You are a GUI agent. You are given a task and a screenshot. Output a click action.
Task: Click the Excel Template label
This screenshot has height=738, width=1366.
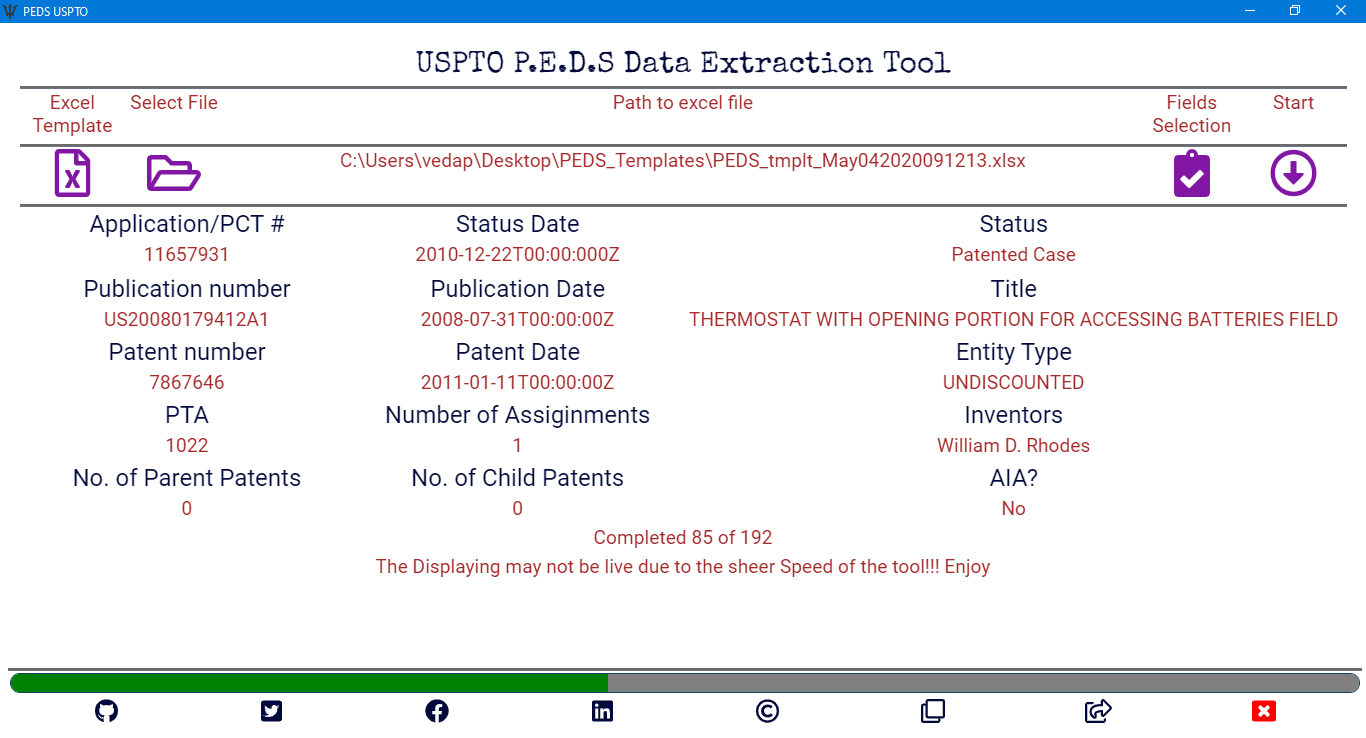click(x=72, y=114)
